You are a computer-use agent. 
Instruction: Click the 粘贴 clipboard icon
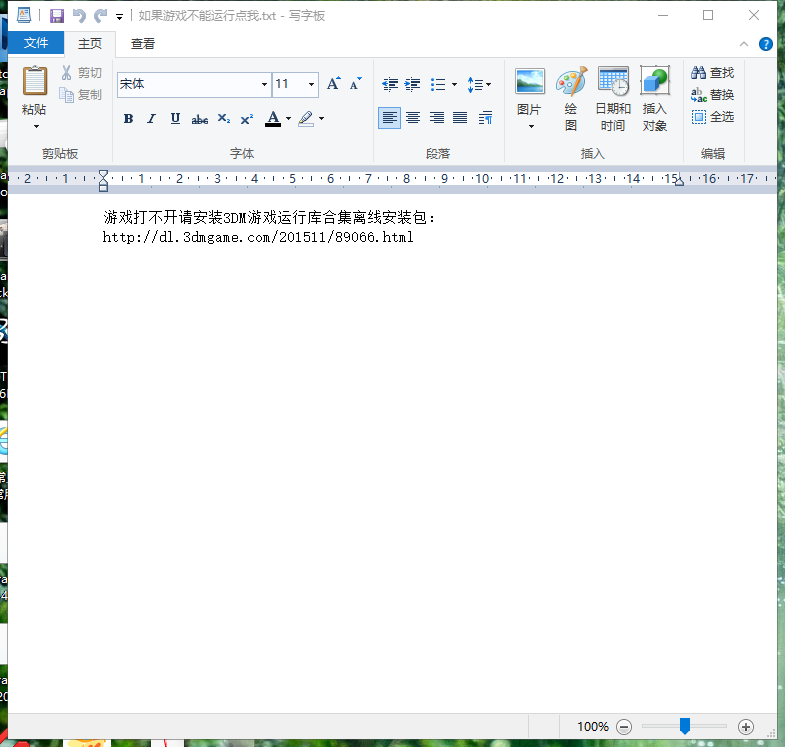(x=35, y=80)
